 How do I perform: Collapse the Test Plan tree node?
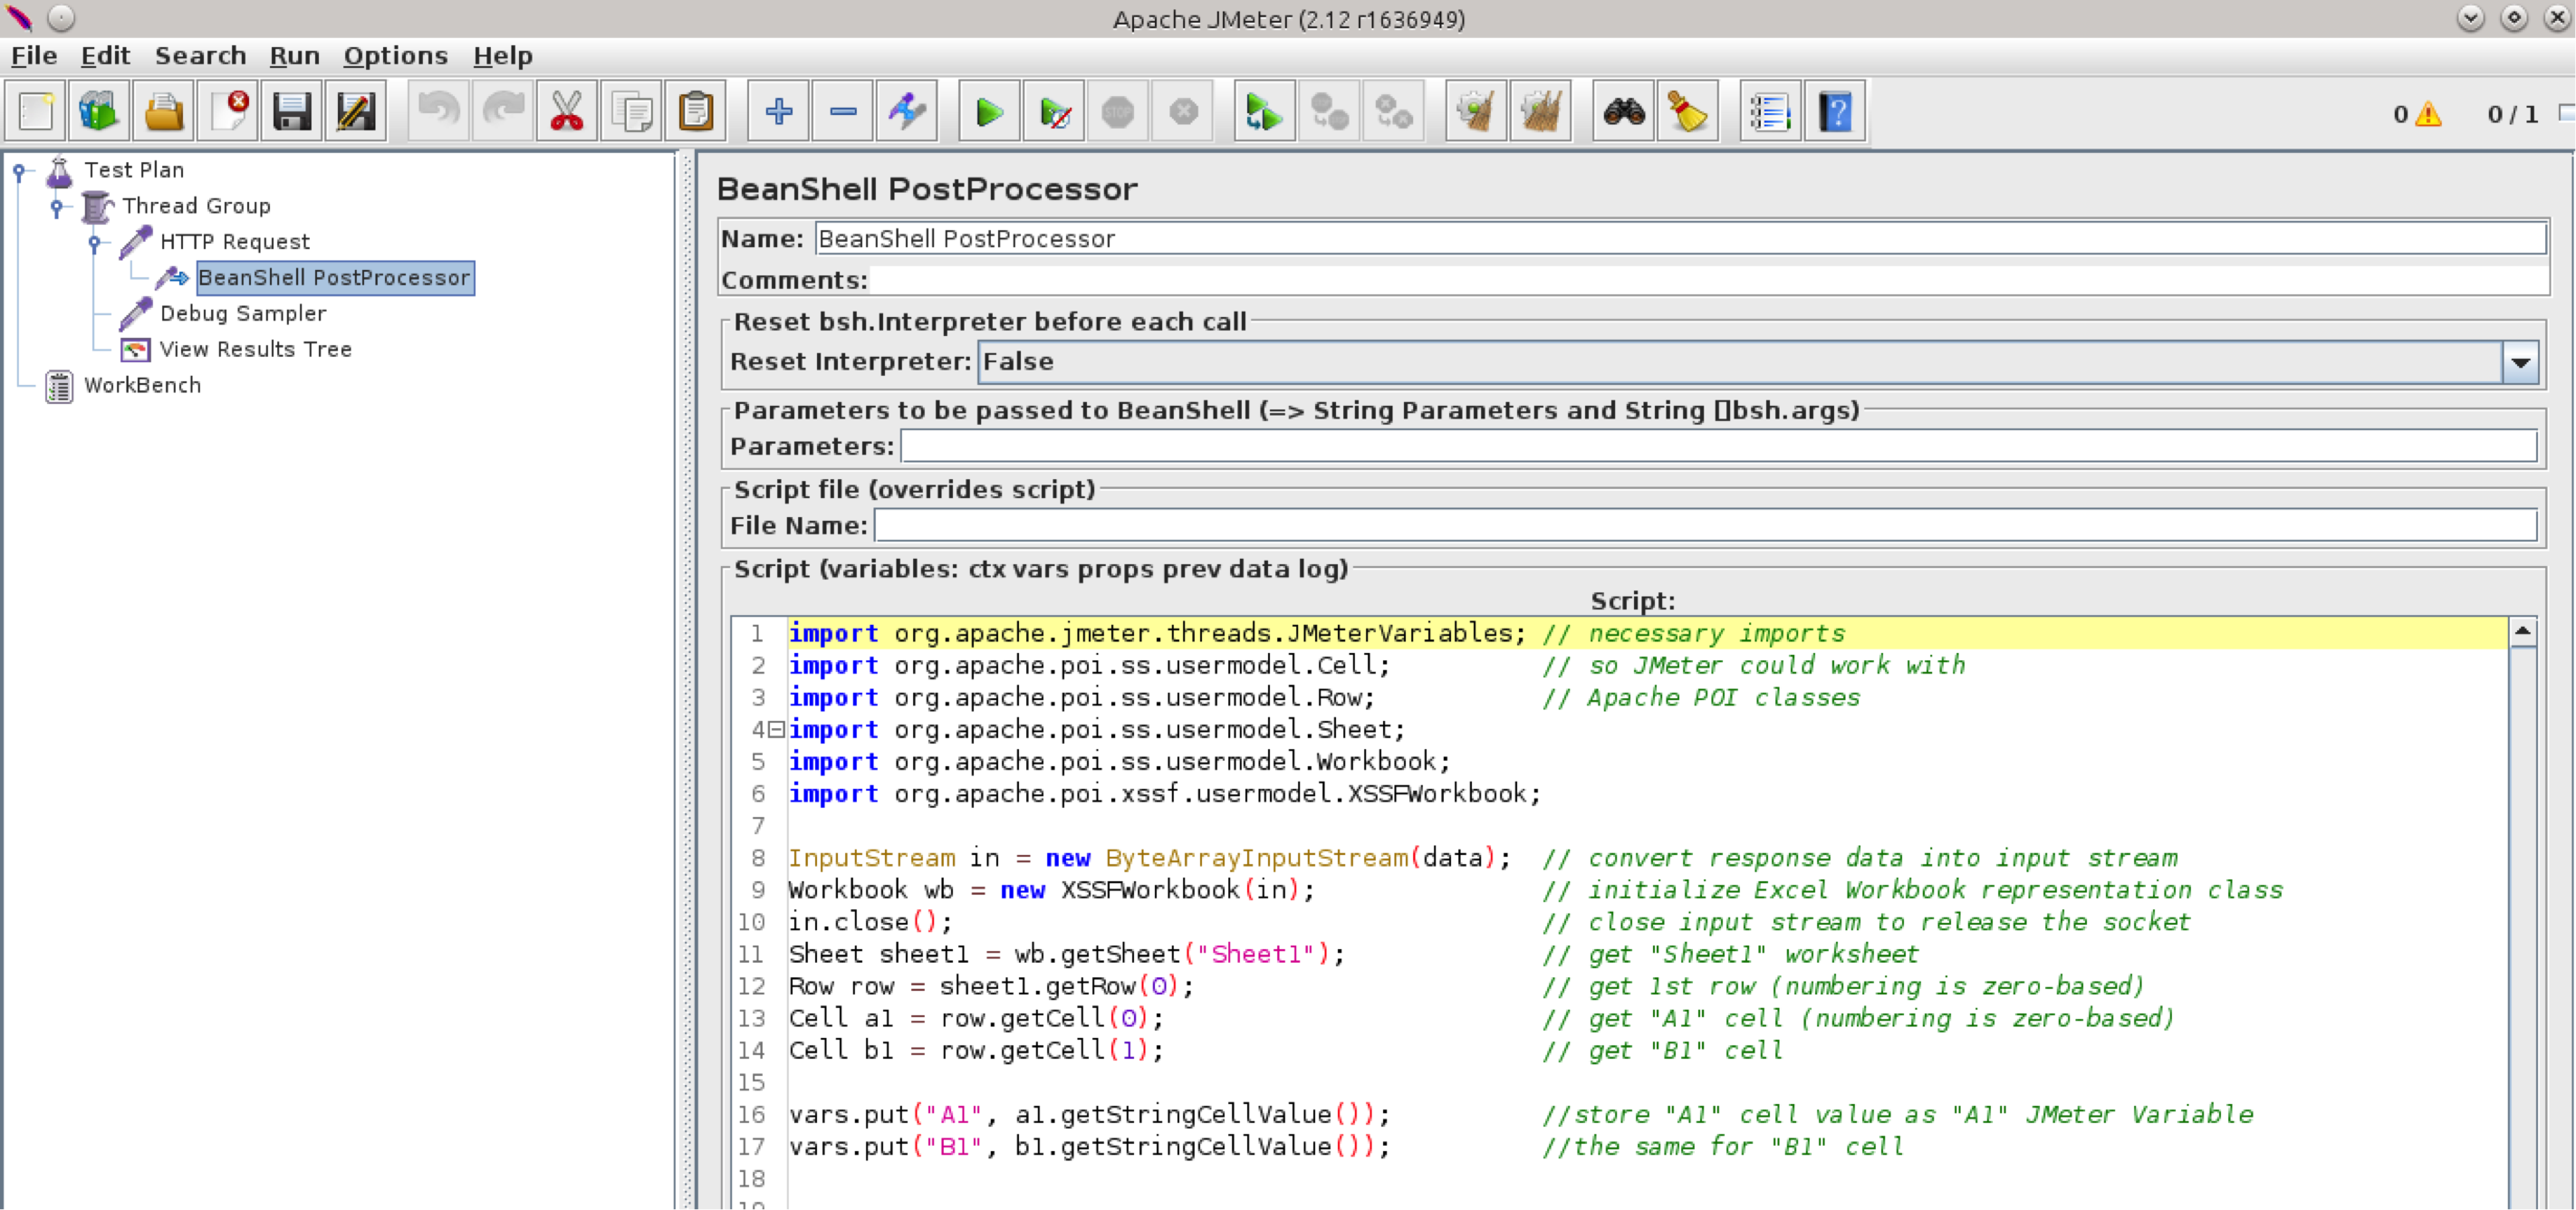pos(19,171)
